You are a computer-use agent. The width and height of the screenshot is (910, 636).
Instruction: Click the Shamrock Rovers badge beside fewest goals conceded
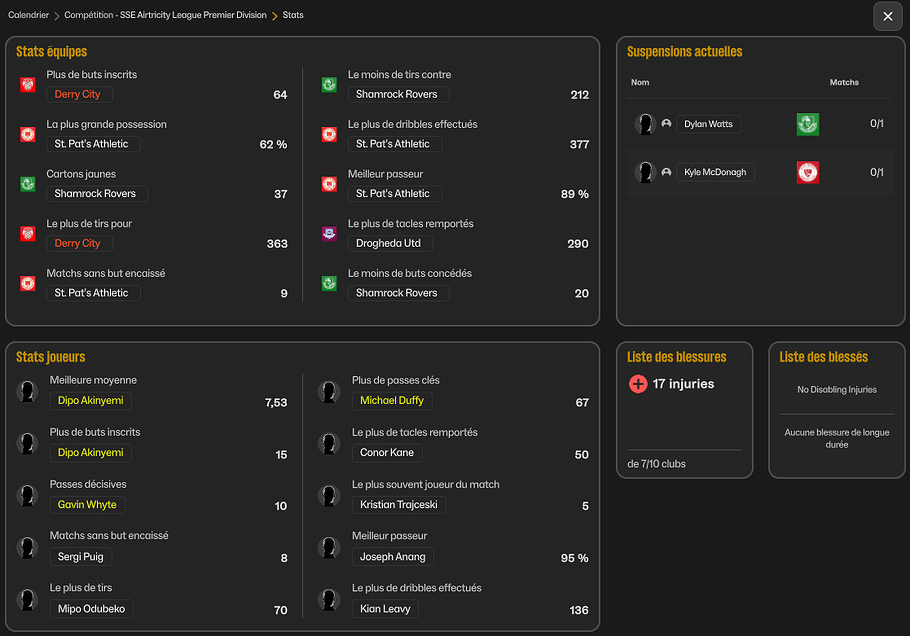click(328, 283)
